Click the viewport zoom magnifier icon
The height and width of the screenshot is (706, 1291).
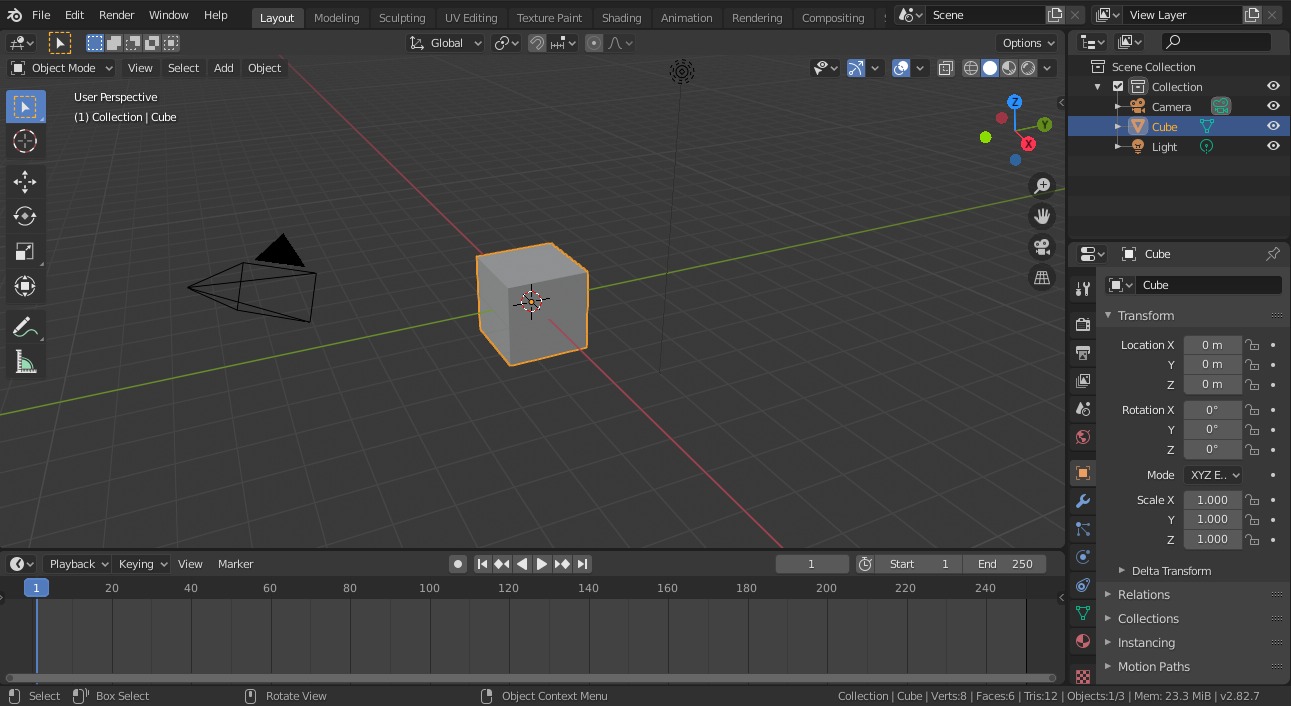tap(1042, 185)
